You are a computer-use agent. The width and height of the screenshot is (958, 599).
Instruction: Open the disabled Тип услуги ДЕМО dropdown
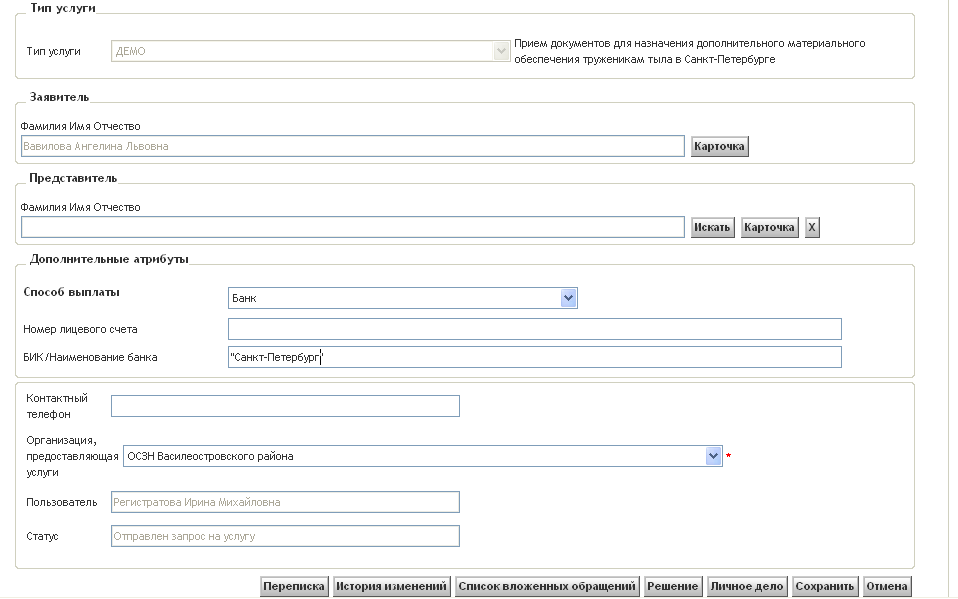pos(310,51)
